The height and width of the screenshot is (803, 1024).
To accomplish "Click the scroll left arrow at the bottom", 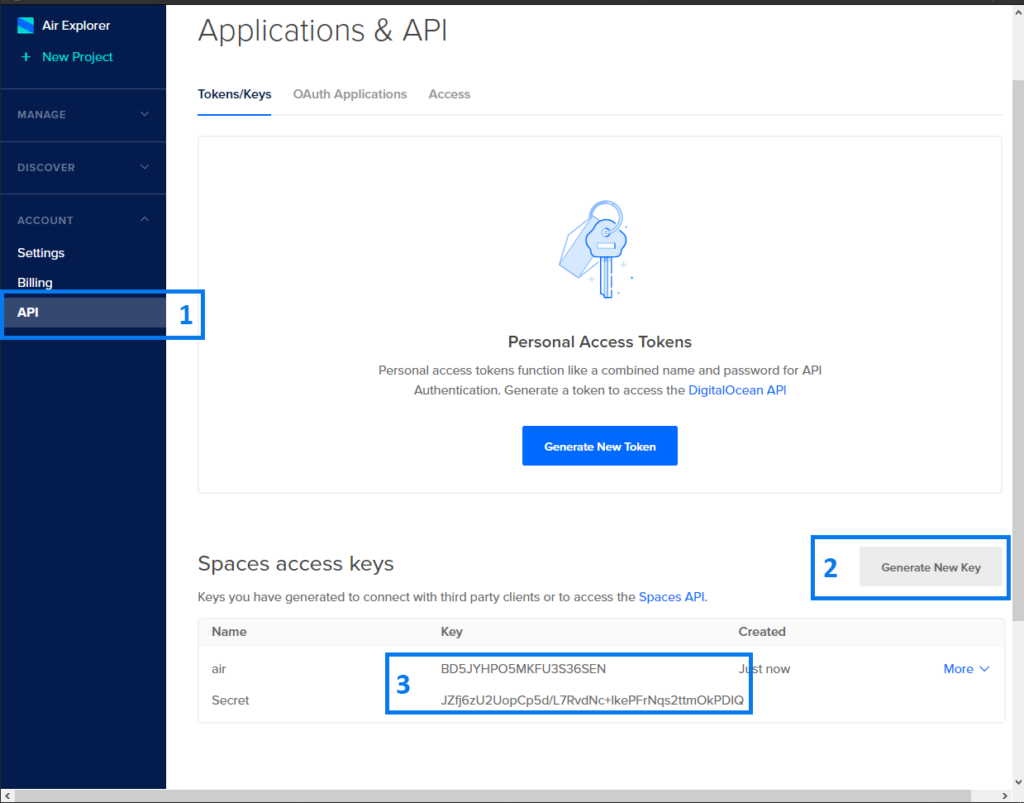I will tap(7, 796).
